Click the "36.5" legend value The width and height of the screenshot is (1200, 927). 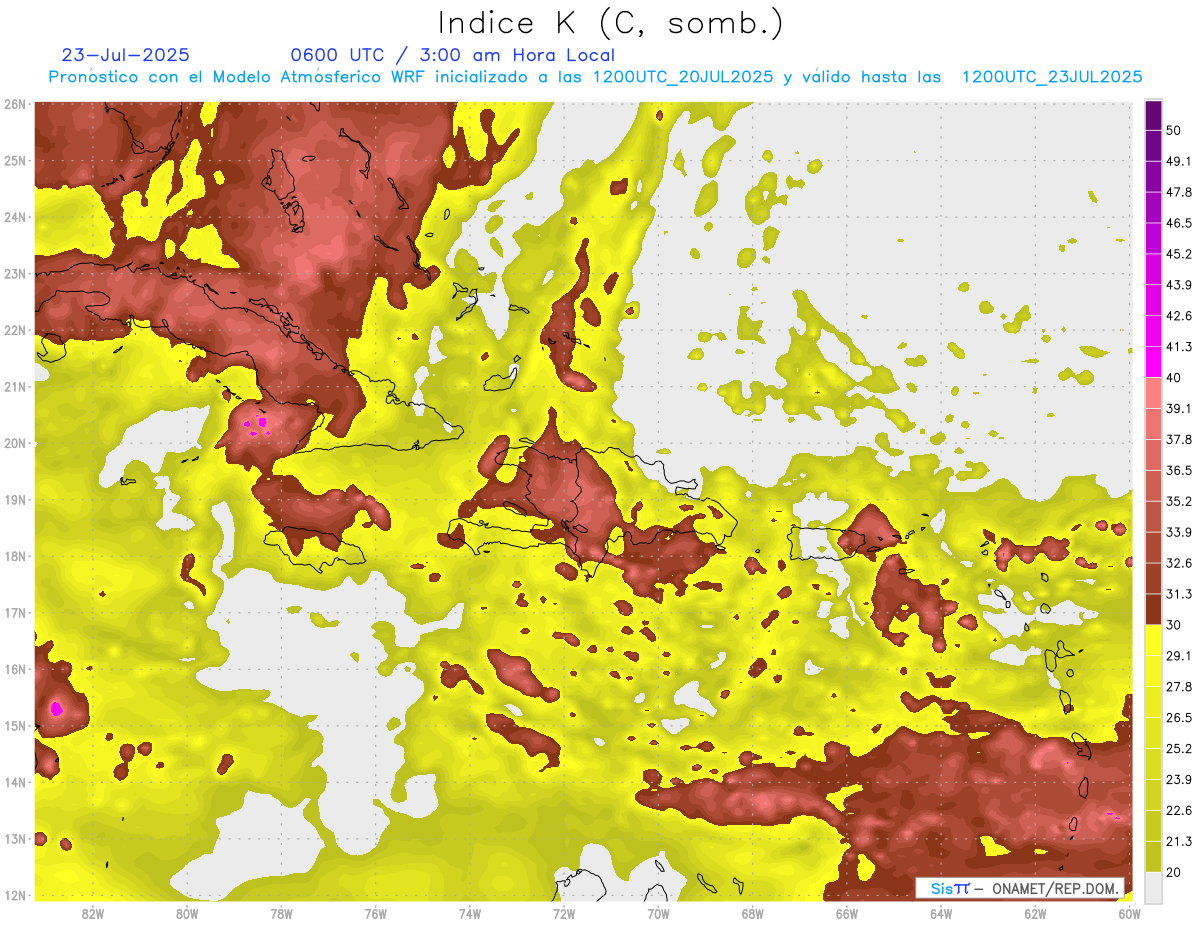click(1177, 470)
